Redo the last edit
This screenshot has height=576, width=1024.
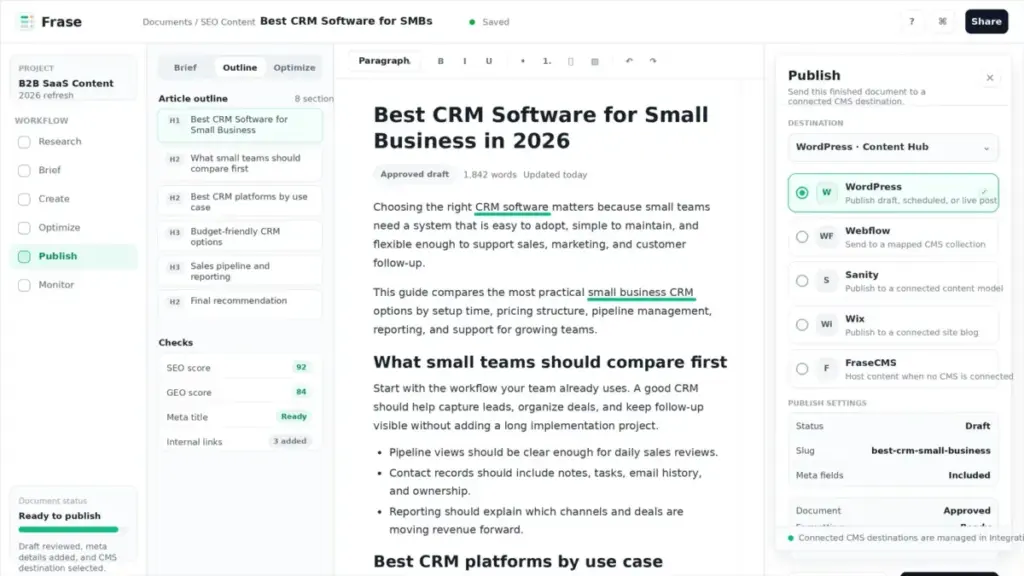(x=653, y=61)
